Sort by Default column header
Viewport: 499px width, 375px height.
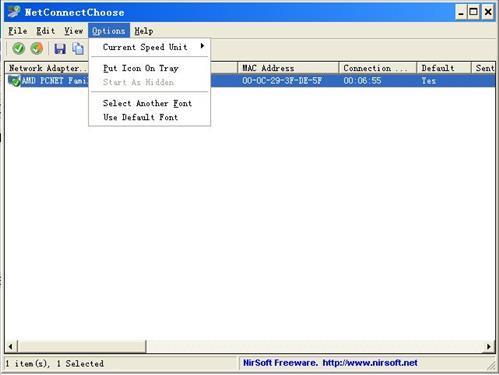tap(444, 68)
